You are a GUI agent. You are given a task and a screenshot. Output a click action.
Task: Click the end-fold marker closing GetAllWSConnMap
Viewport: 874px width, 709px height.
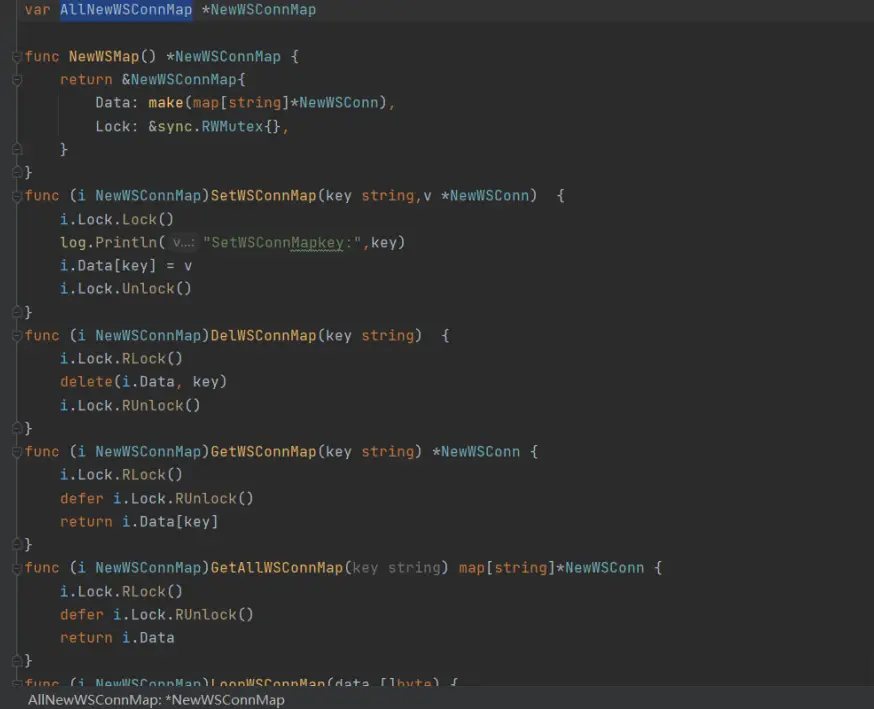click(x=17, y=660)
